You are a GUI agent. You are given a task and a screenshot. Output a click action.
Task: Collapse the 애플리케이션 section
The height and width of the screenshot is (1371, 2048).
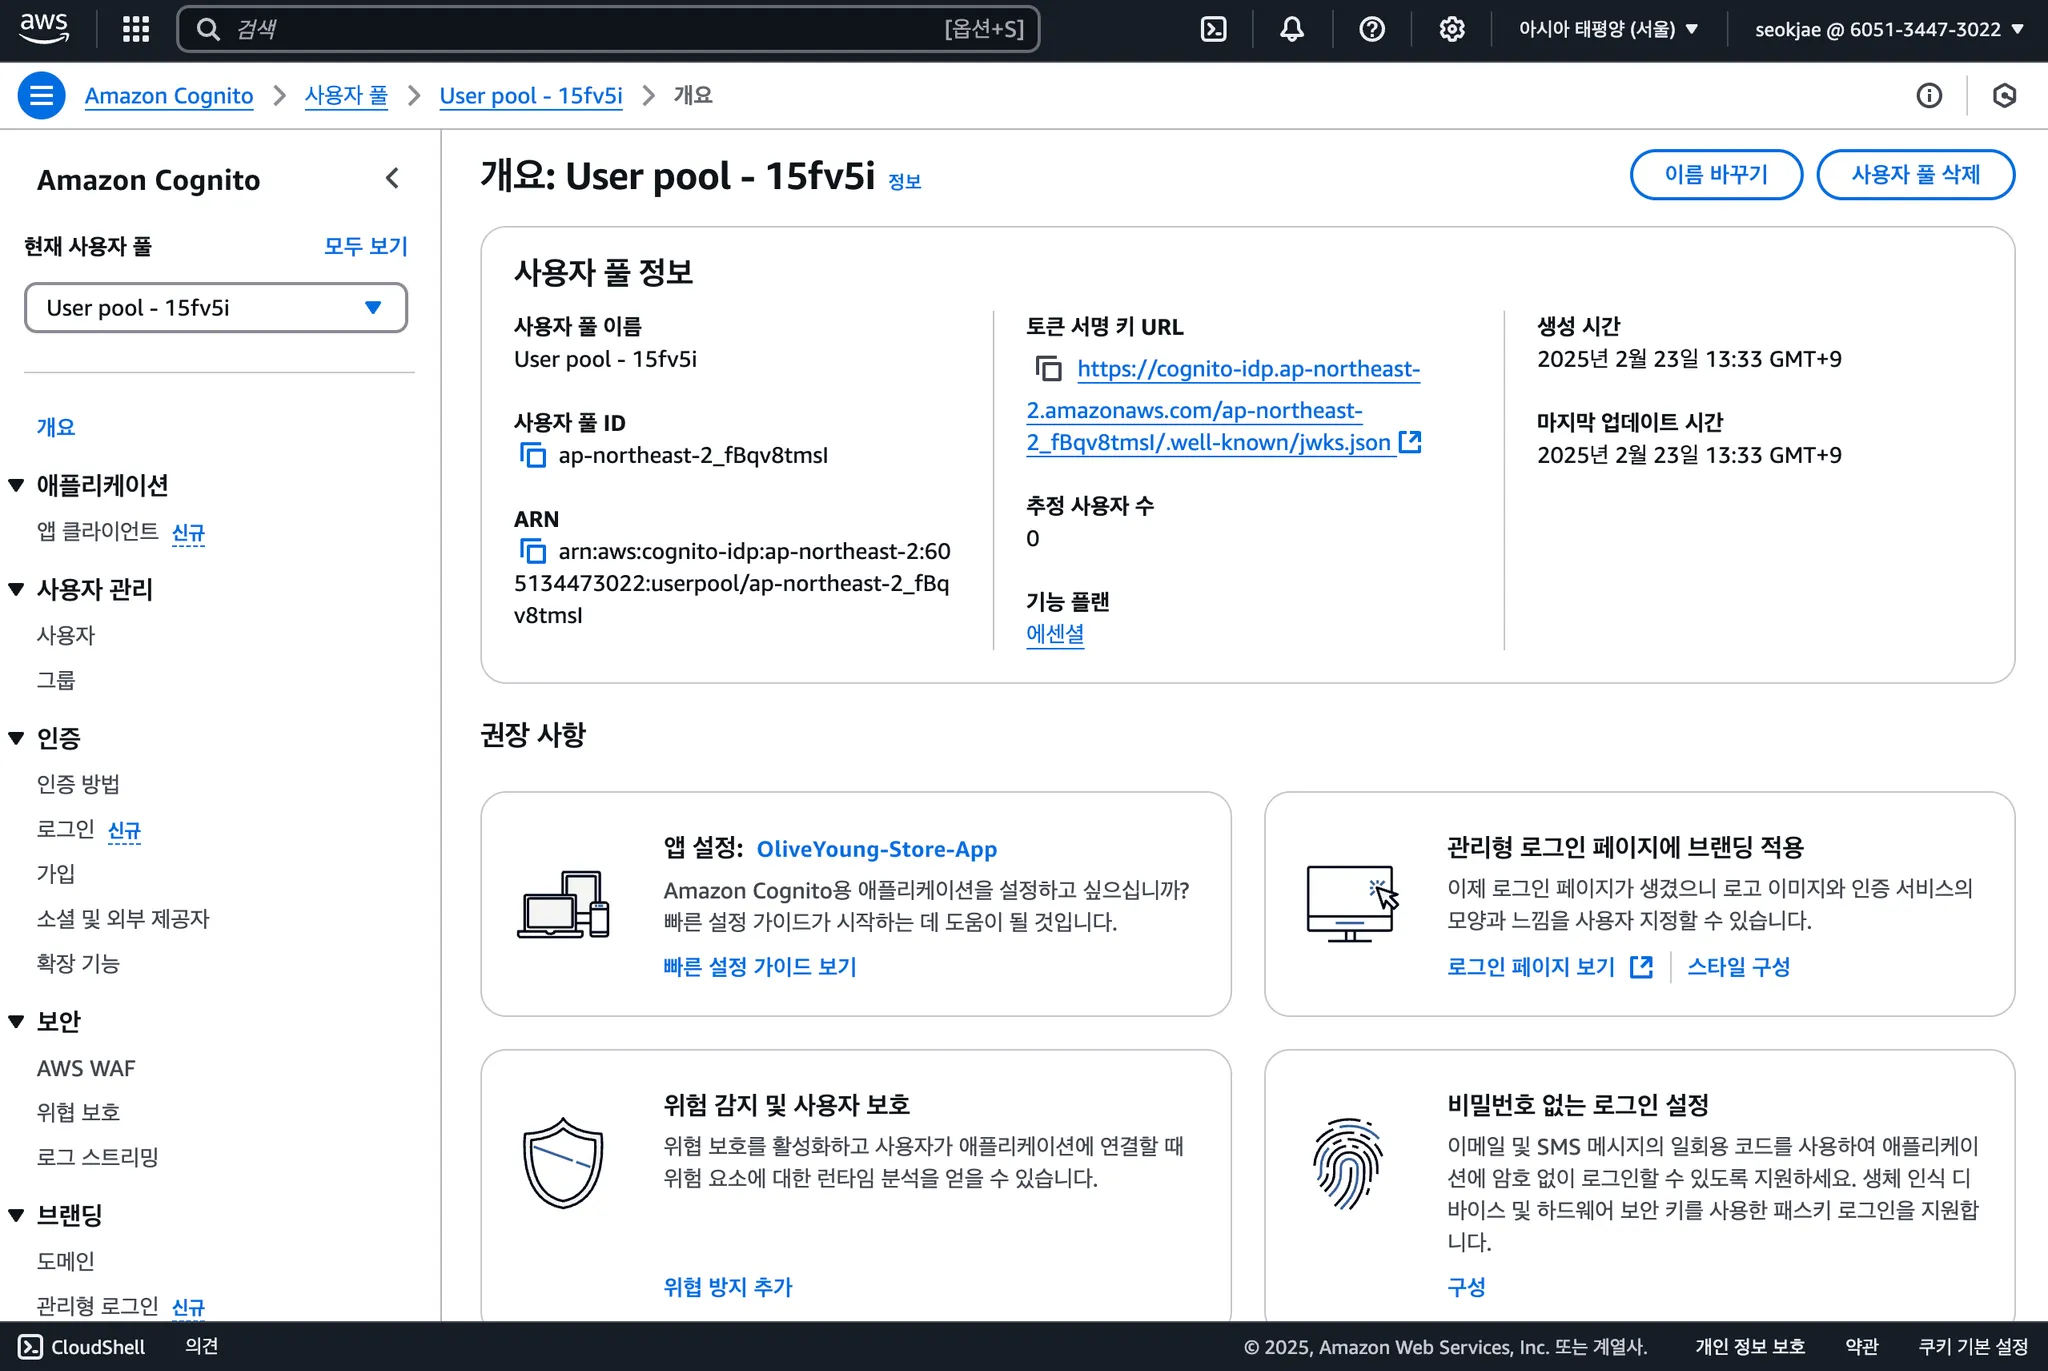click(x=16, y=486)
